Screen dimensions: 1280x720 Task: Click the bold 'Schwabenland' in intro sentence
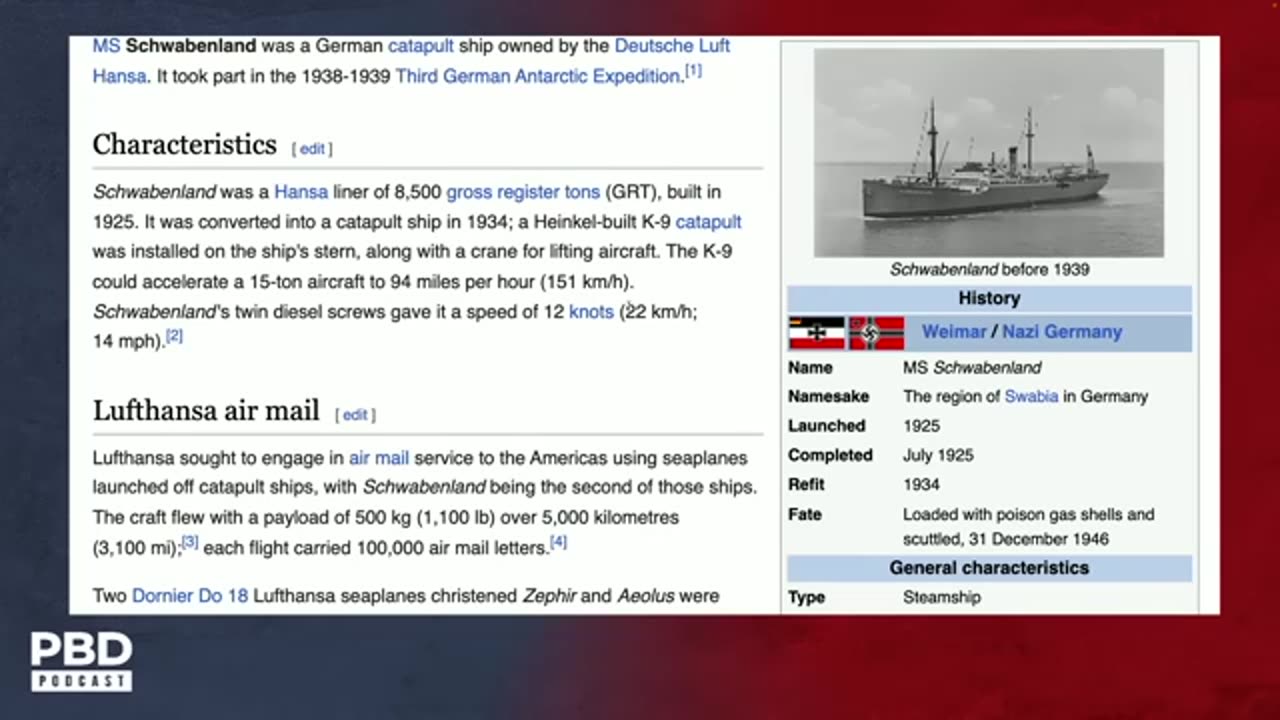coord(191,46)
